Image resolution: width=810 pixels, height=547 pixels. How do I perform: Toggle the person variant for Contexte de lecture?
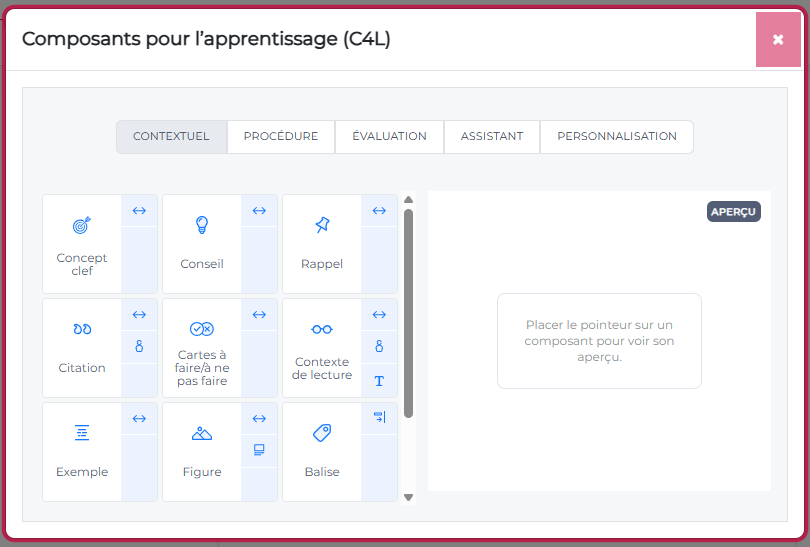(379, 347)
